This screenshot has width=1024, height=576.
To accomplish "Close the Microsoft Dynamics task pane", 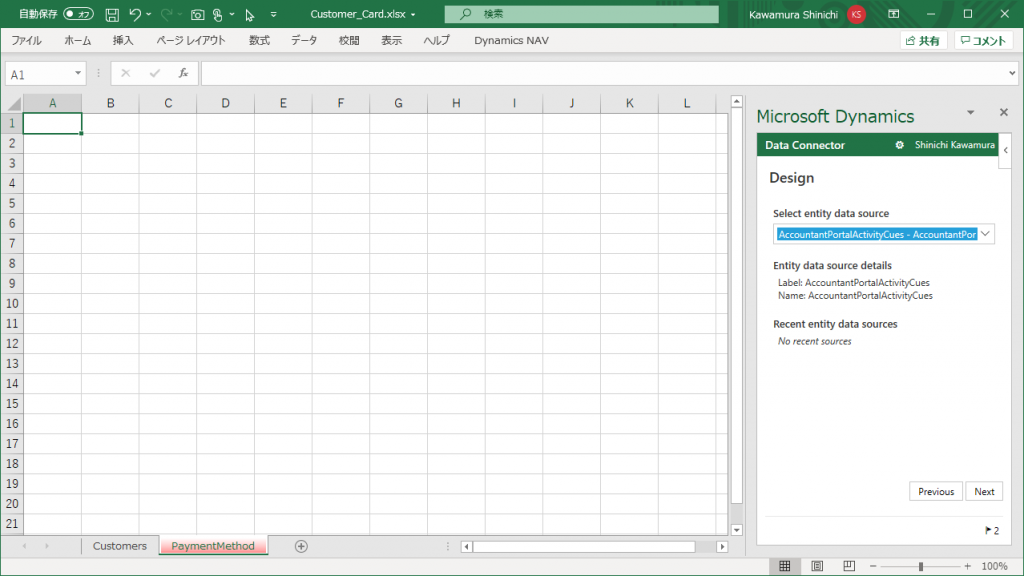I will [1004, 112].
